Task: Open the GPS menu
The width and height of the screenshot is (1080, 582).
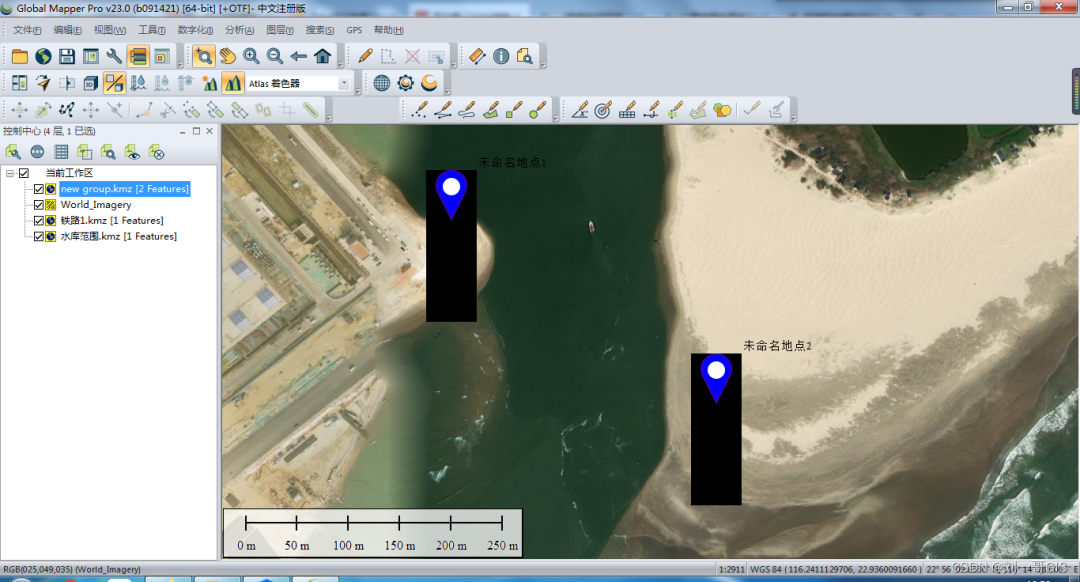Action: [354, 30]
